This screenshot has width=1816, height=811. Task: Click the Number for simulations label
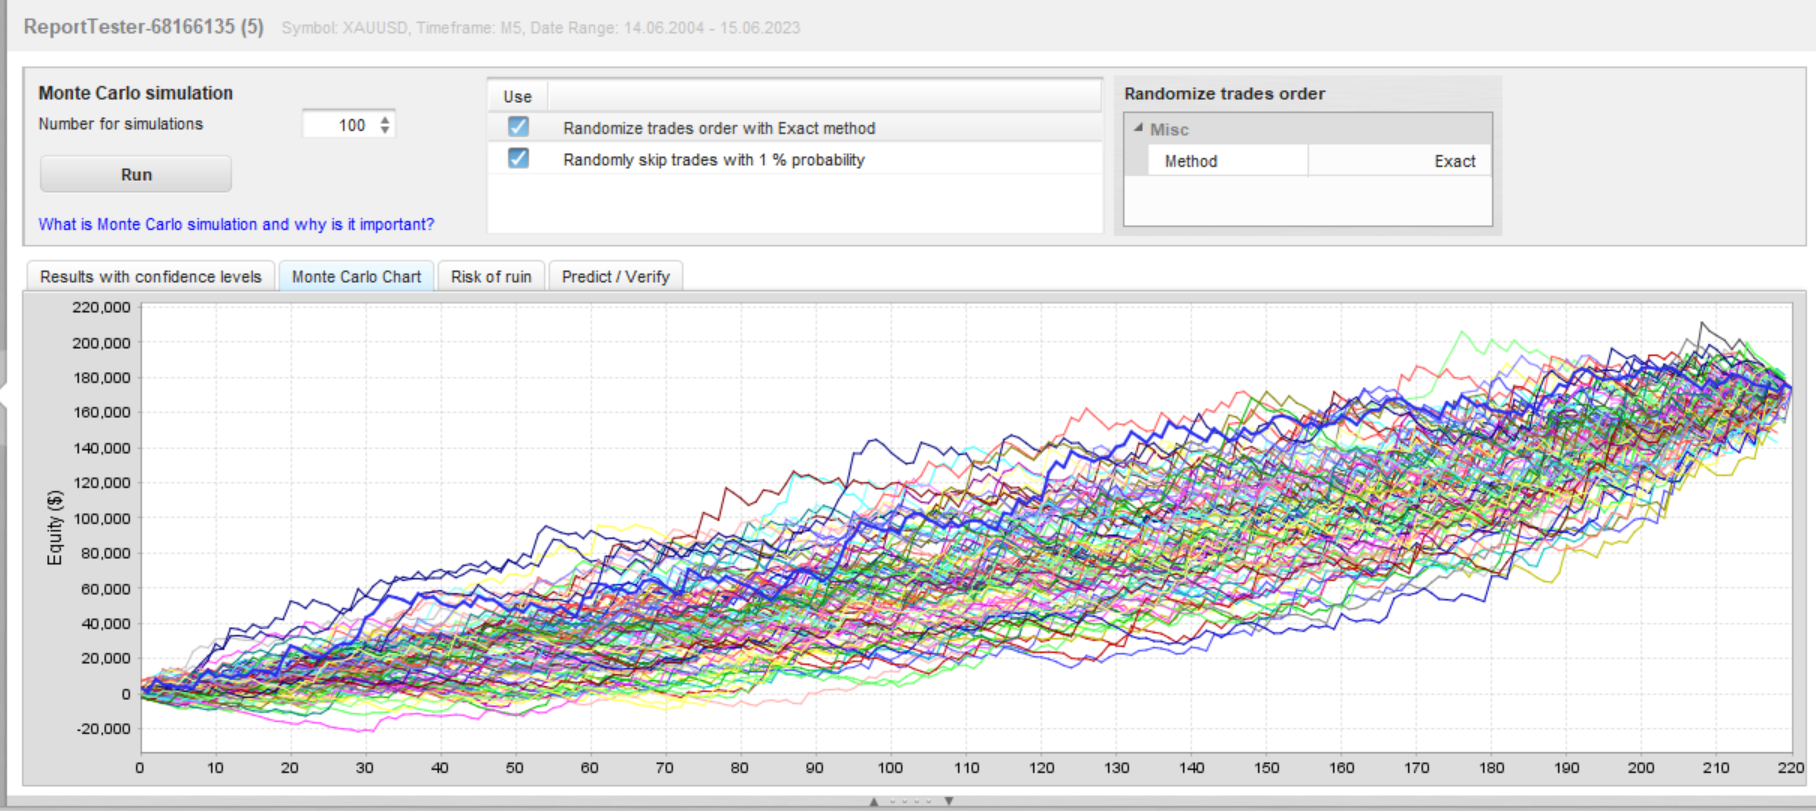click(120, 124)
